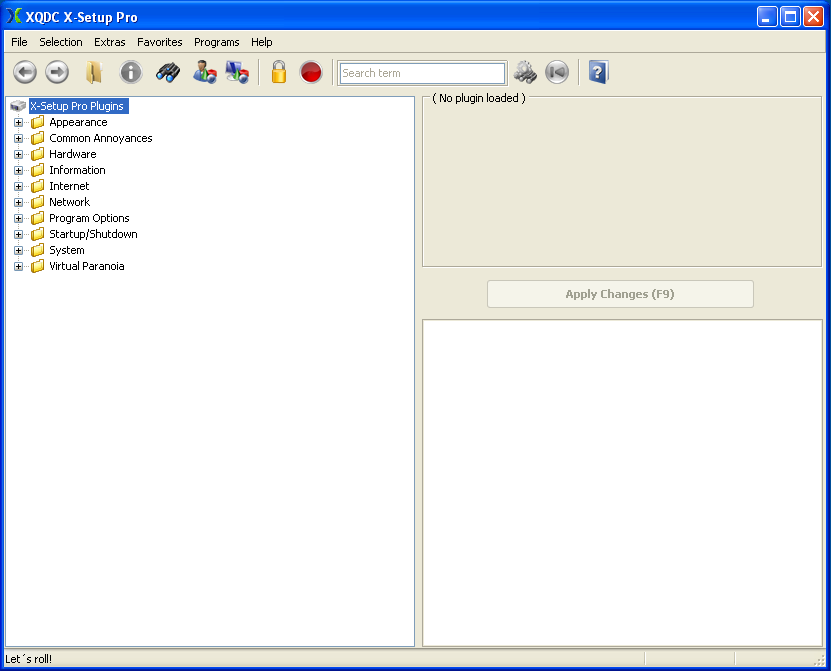
Task: Expand the Information tree node
Action: click(19, 170)
